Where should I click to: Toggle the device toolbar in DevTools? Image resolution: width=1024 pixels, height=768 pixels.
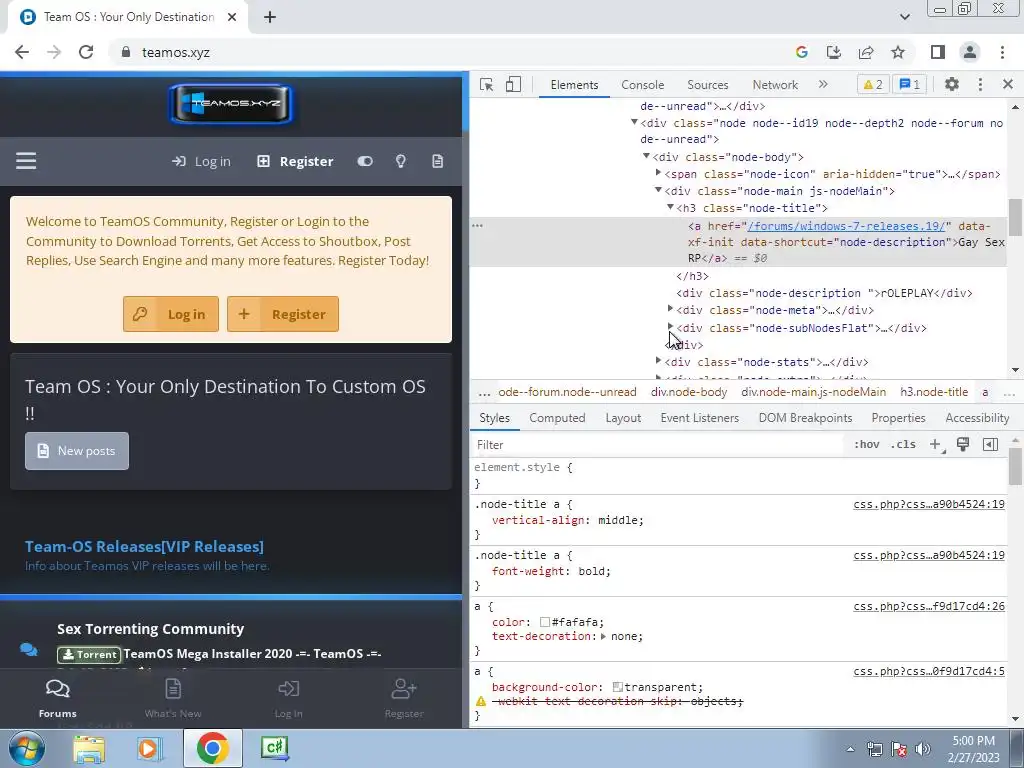(513, 84)
